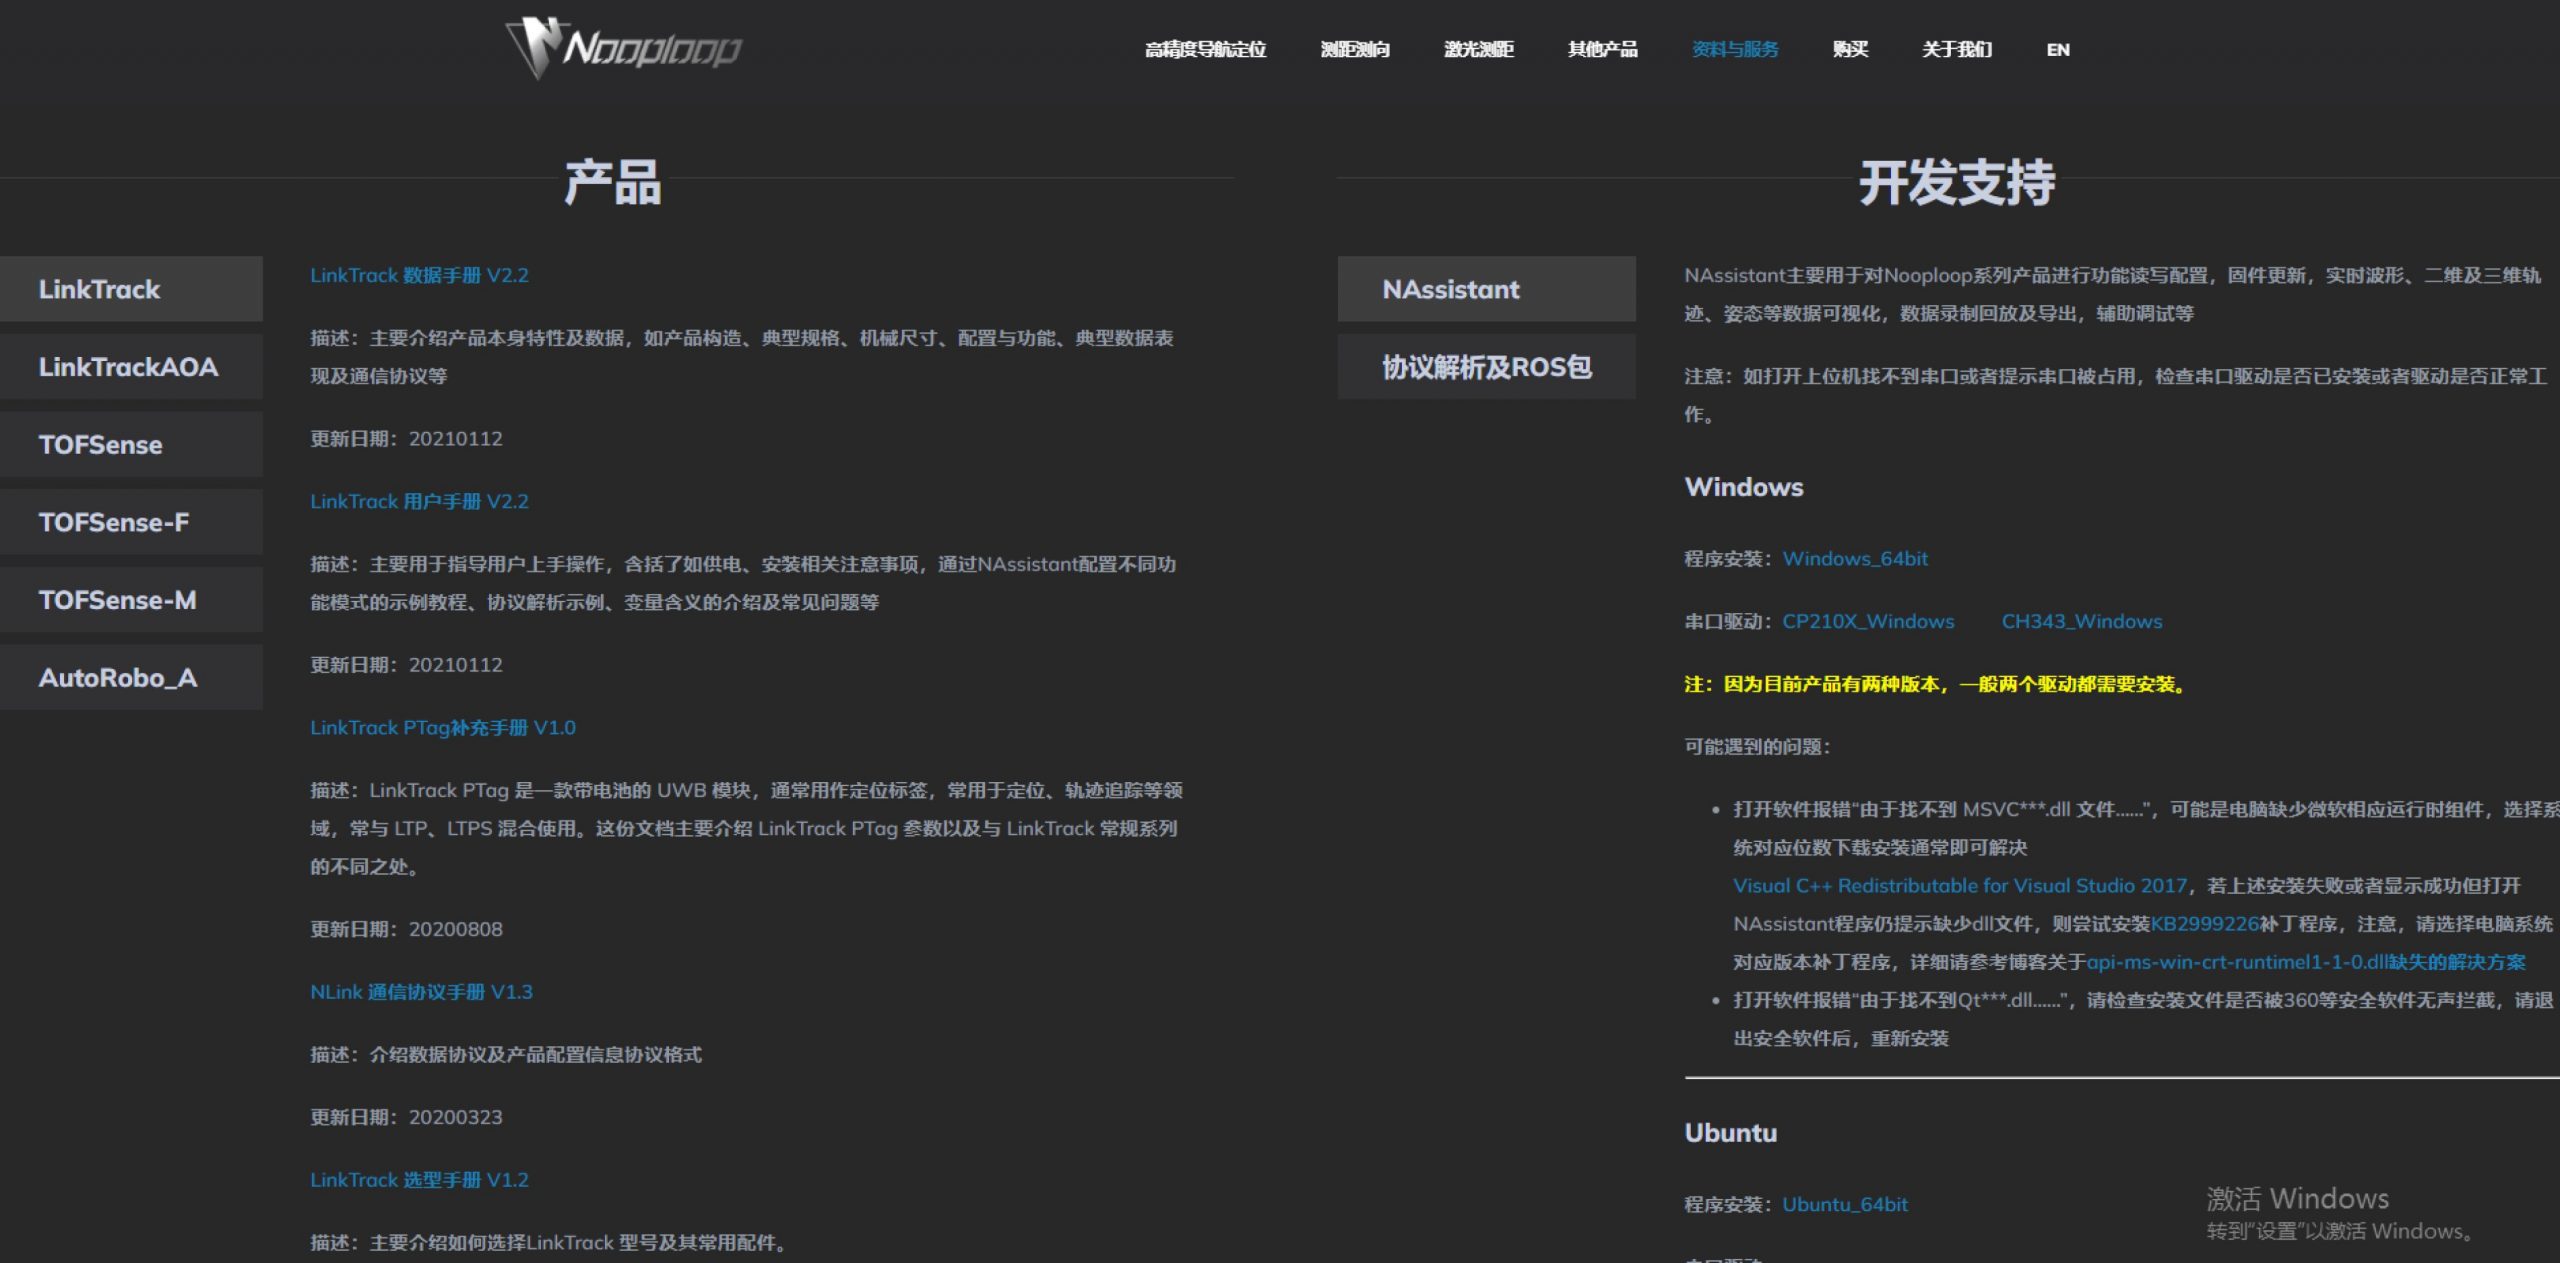The height and width of the screenshot is (1263, 2560).
Task: Select the 协议解析及ROS包 tab
Action: tap(1486, 367)
